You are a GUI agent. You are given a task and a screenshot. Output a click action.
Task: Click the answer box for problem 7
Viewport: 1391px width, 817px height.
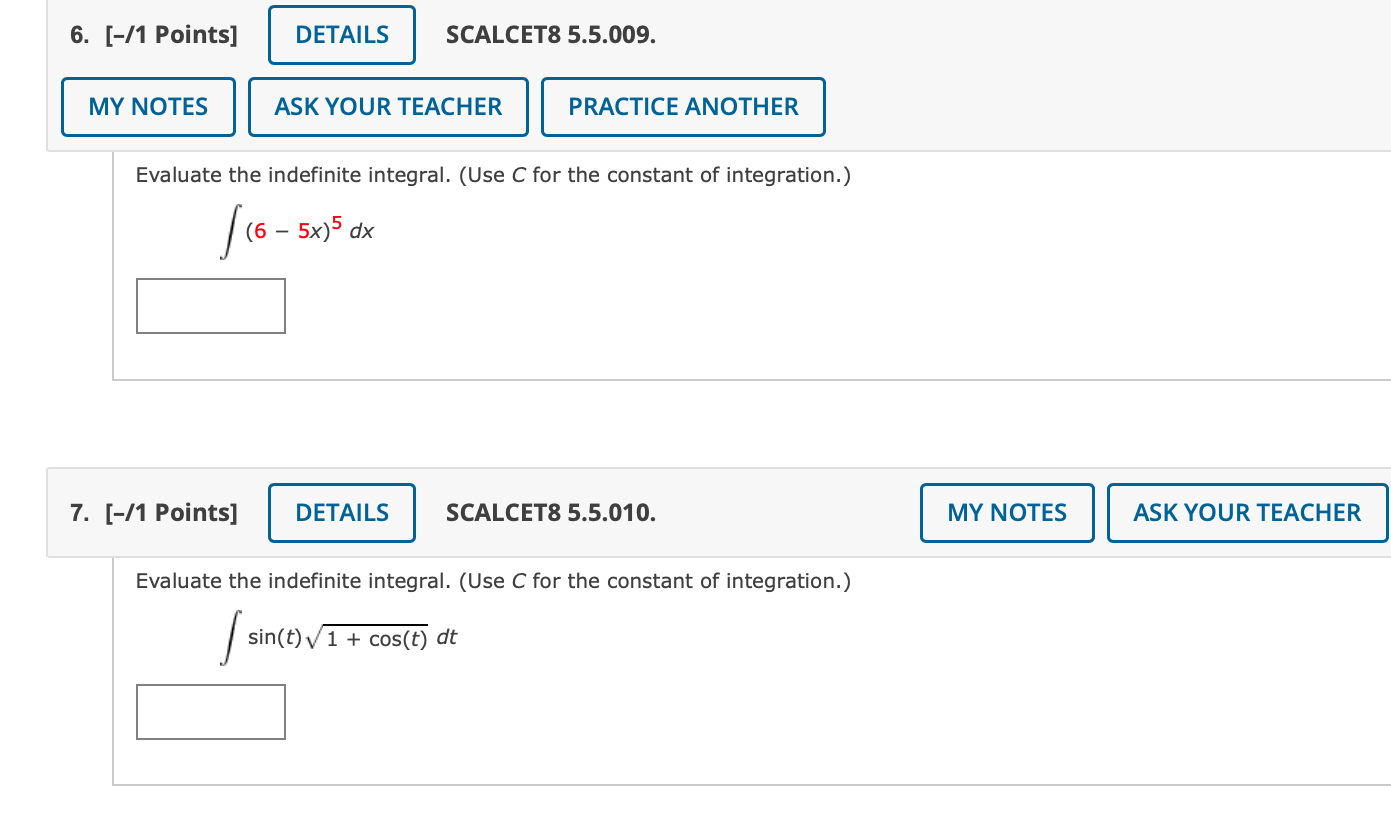click(210, 711)
